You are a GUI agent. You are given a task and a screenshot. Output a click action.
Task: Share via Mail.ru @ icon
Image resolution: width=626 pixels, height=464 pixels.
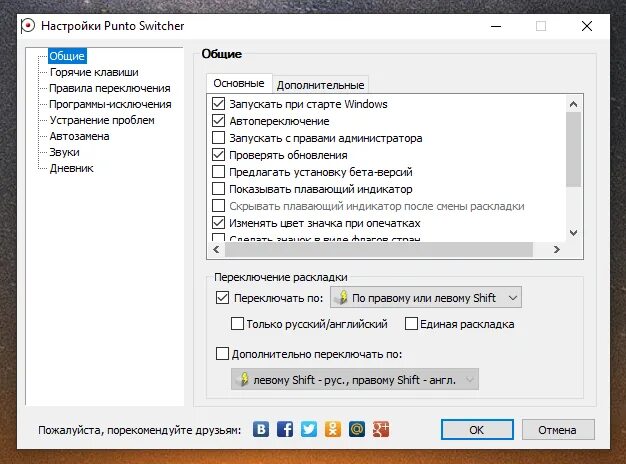pos(357,430)
